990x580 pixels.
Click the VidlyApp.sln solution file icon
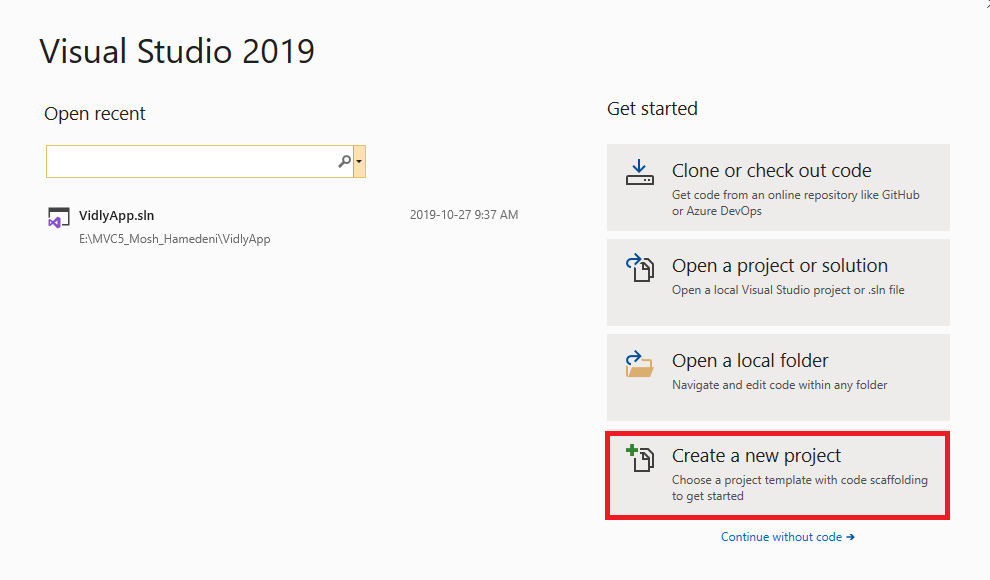[x=59, y=218]
